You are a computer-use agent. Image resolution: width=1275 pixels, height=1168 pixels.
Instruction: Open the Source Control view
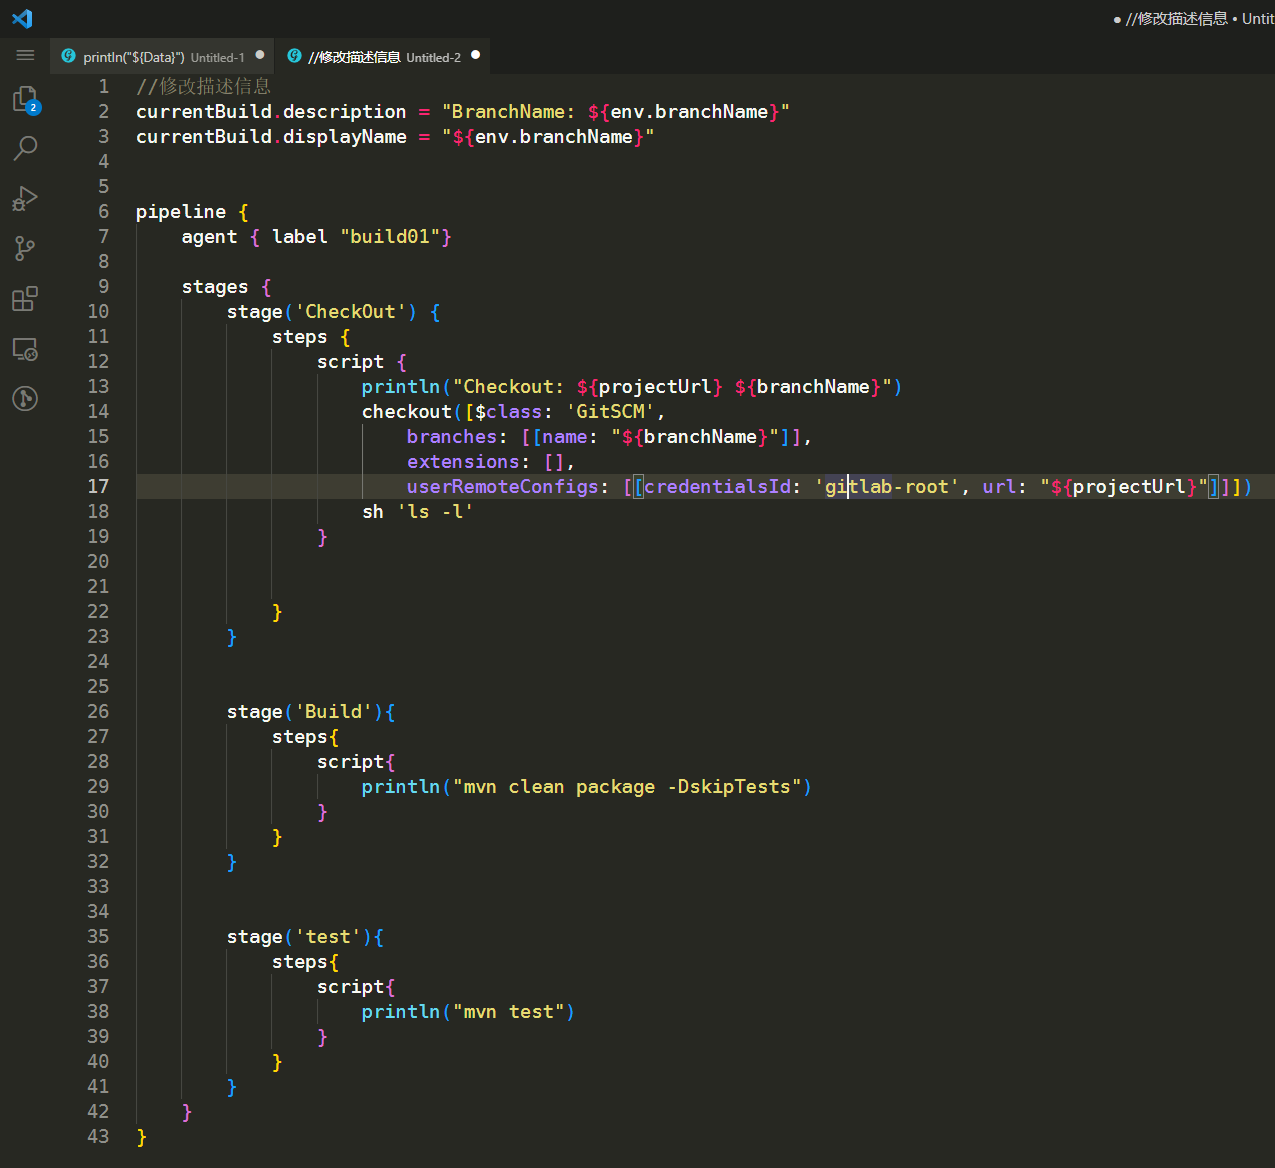(25, 248)
